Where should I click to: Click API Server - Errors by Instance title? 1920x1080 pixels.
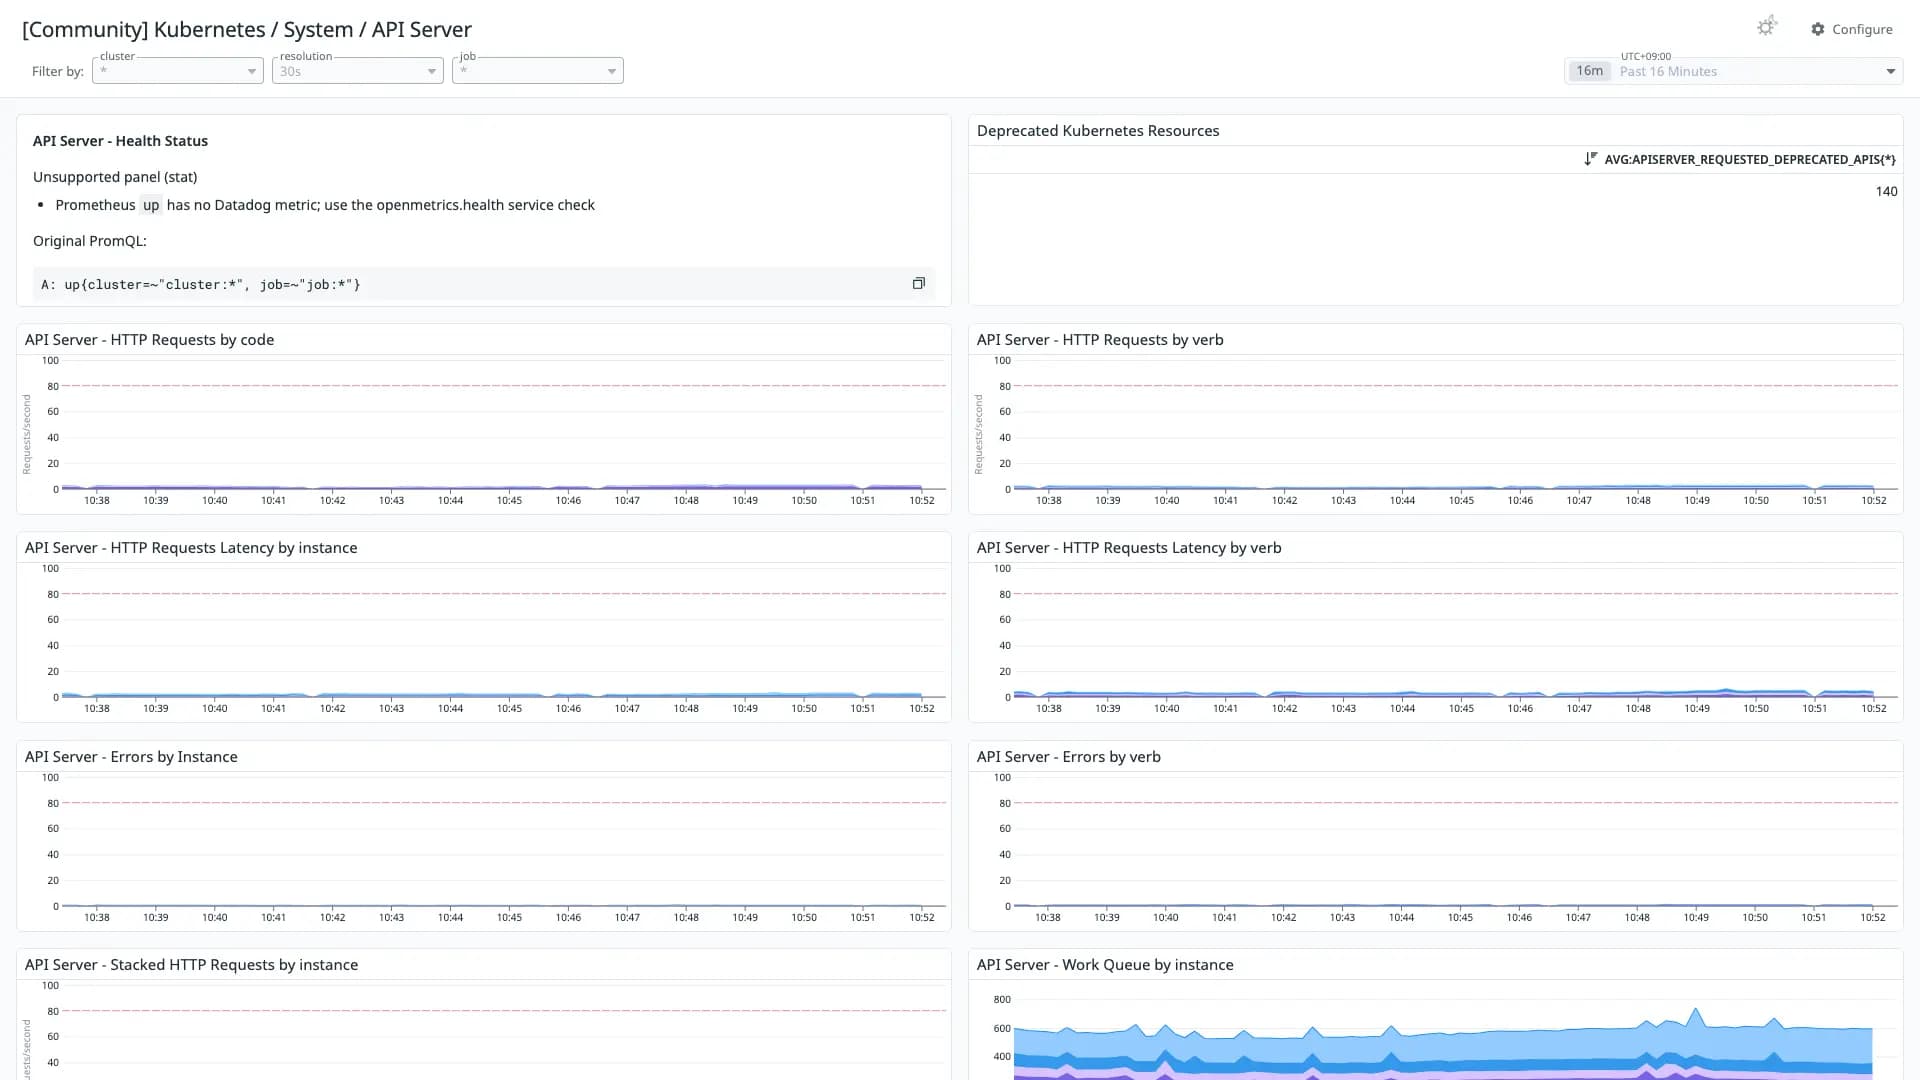(131, 757)
